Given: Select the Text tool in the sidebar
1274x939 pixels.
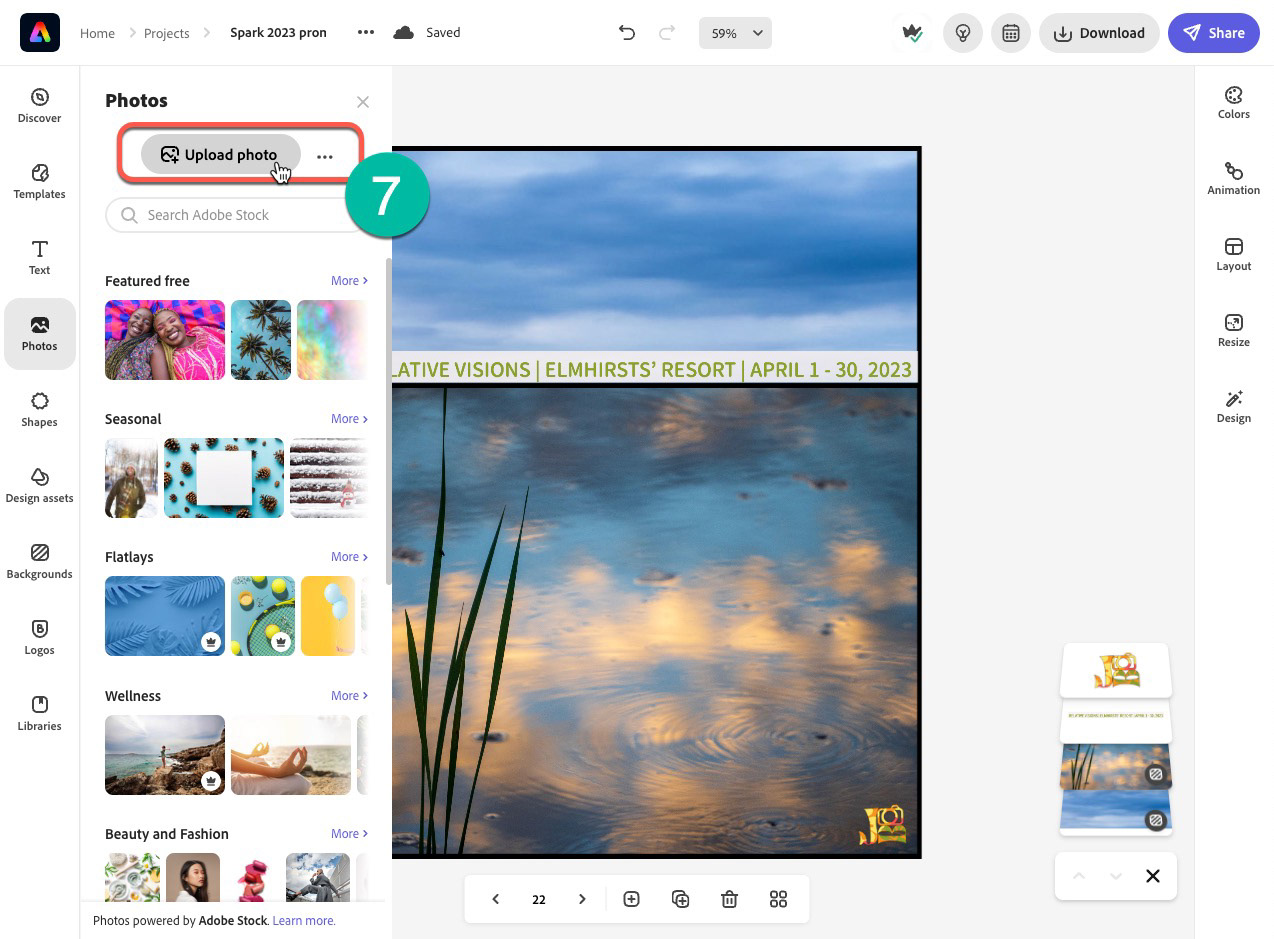Looking at the screenshot, I should click(x=40, y=257).
